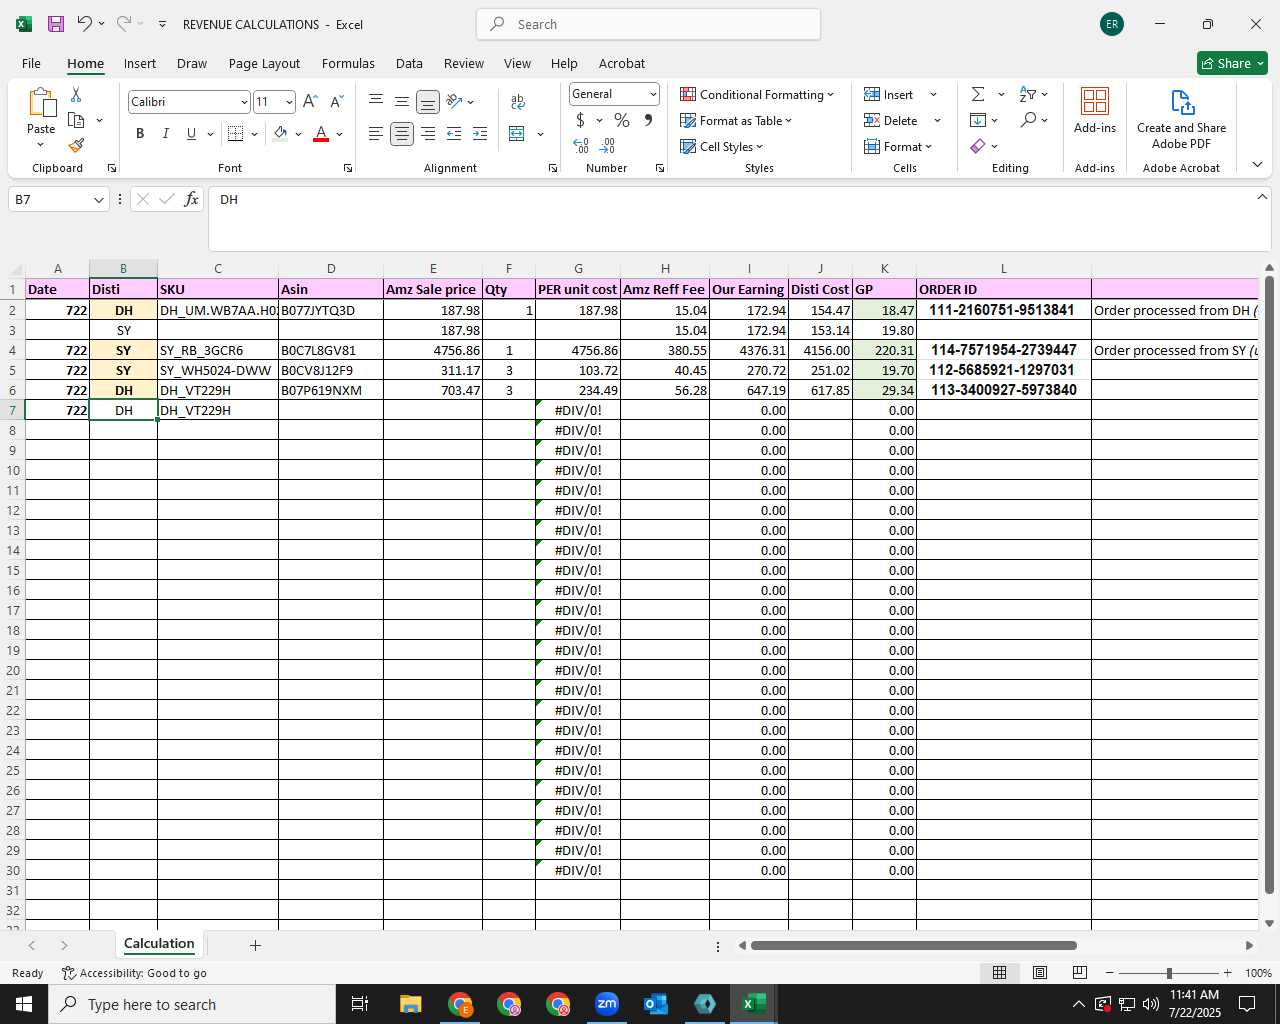Open Cell Styles dropdown
The image size is (1280, 1024).
(x=722, y=146)
